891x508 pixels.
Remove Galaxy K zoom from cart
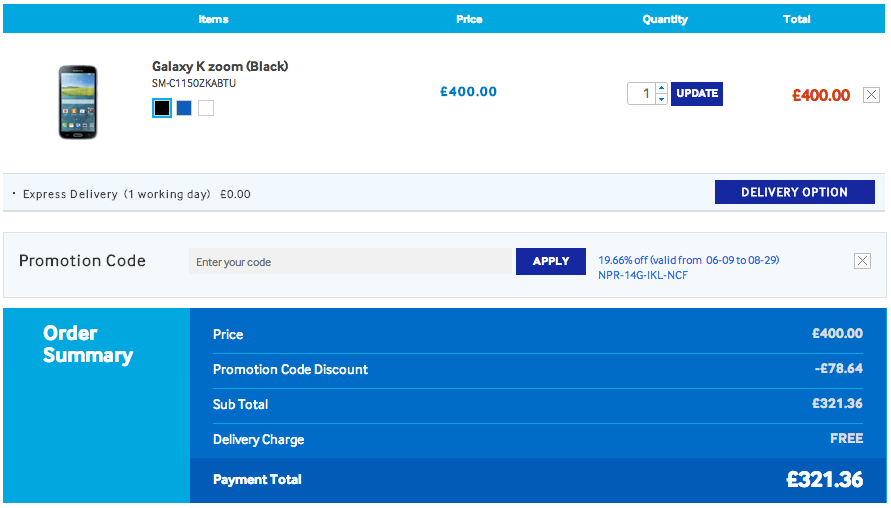(871, 94)
